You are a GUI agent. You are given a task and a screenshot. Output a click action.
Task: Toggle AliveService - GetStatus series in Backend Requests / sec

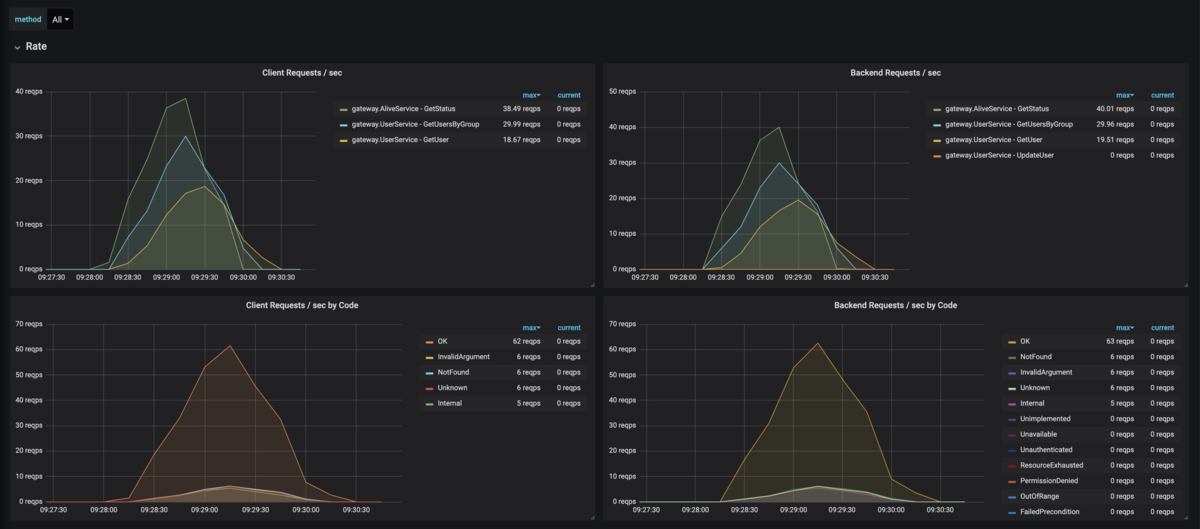(997, 108)
